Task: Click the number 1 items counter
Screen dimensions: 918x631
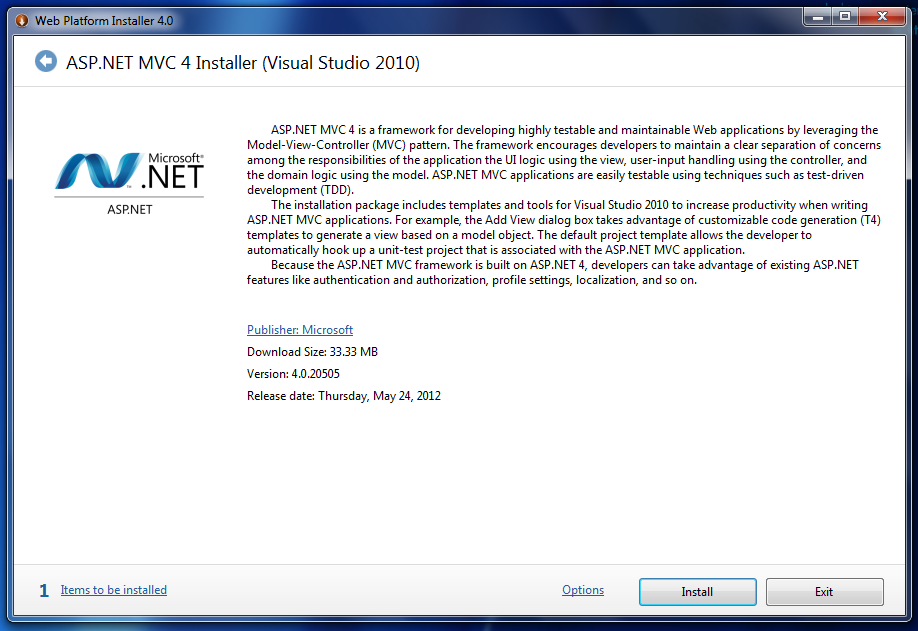Action: click(x=44, y=591)
